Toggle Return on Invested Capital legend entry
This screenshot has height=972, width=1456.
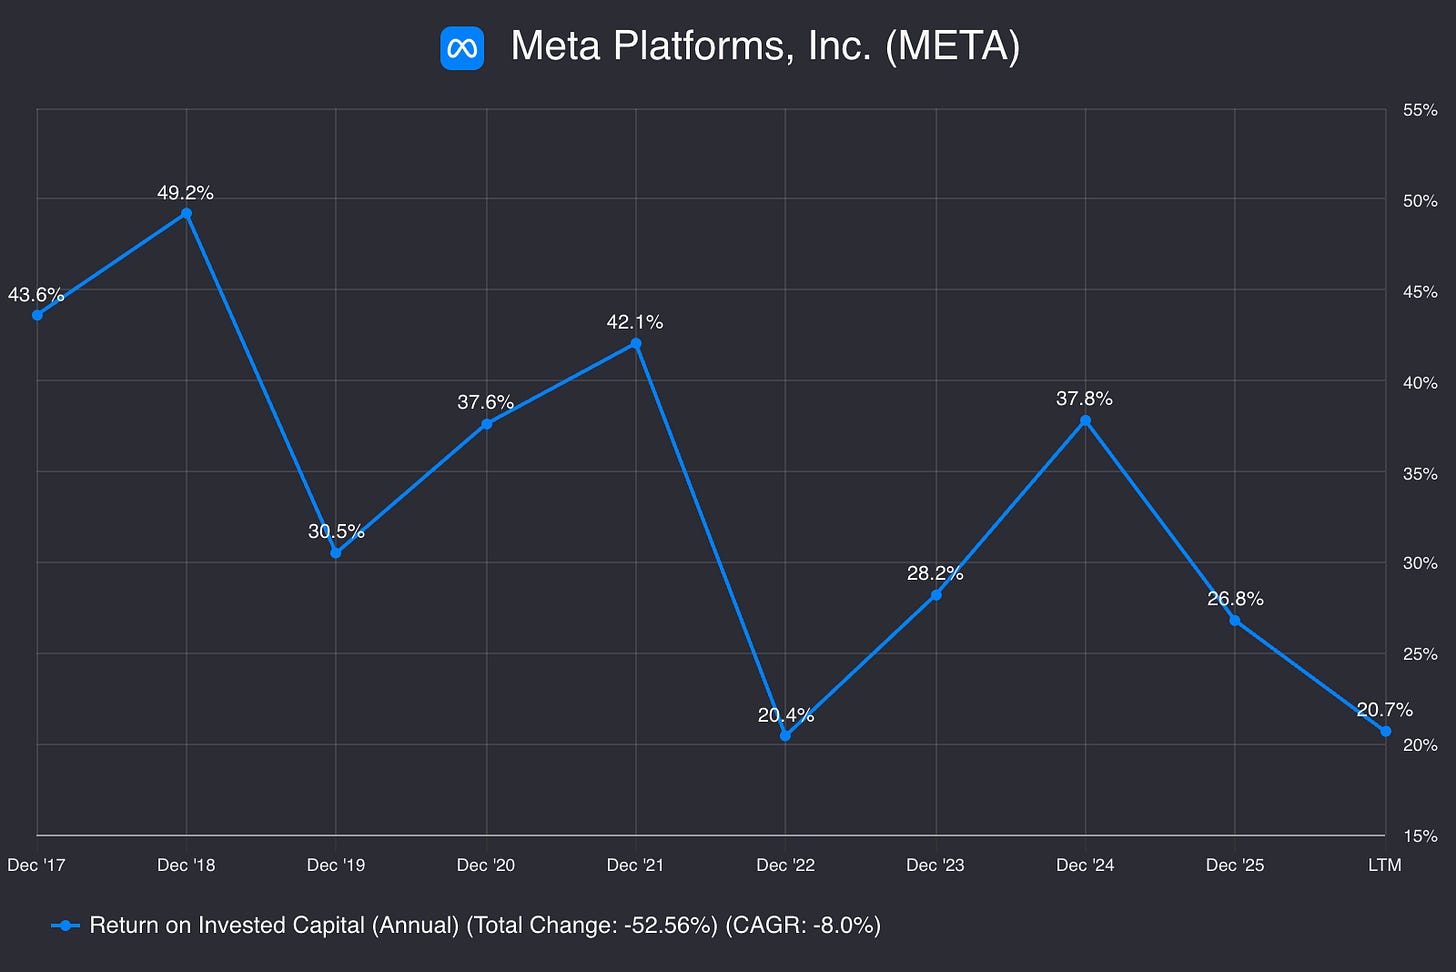[485, 926]
